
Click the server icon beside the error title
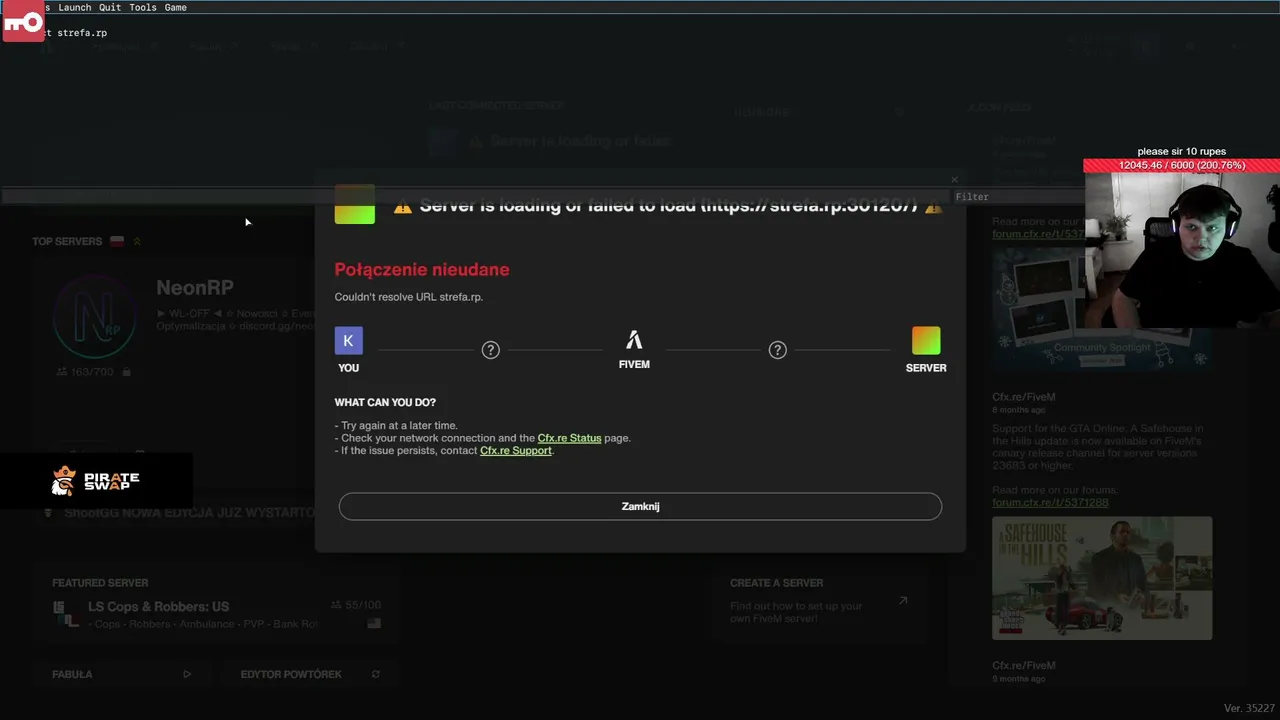[x=355, y=204]
